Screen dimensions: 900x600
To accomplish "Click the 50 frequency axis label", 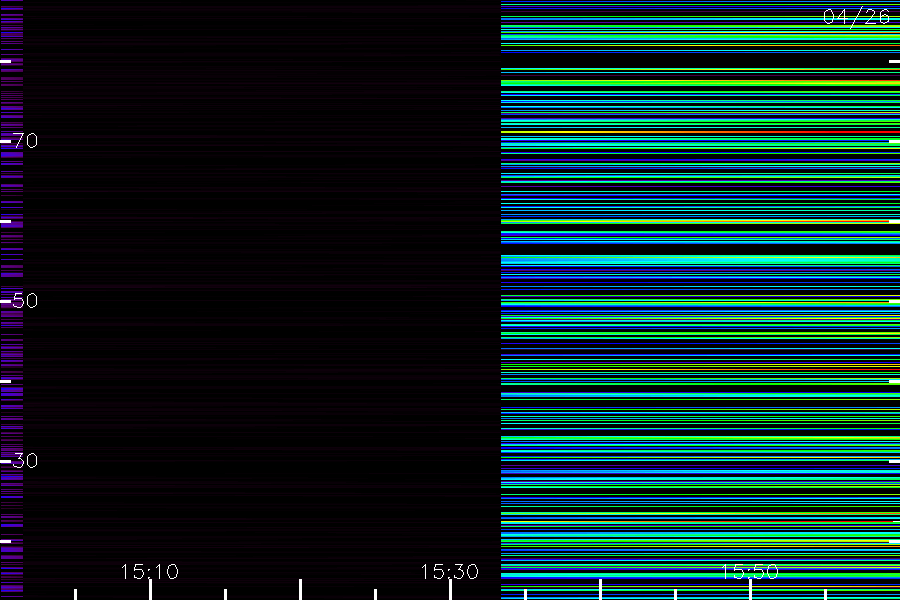I will point(25,300).
